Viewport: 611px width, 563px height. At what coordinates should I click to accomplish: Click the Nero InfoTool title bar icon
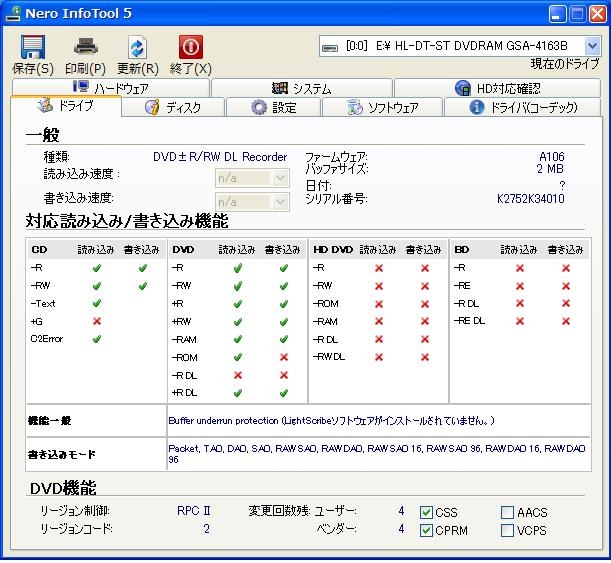13,14
